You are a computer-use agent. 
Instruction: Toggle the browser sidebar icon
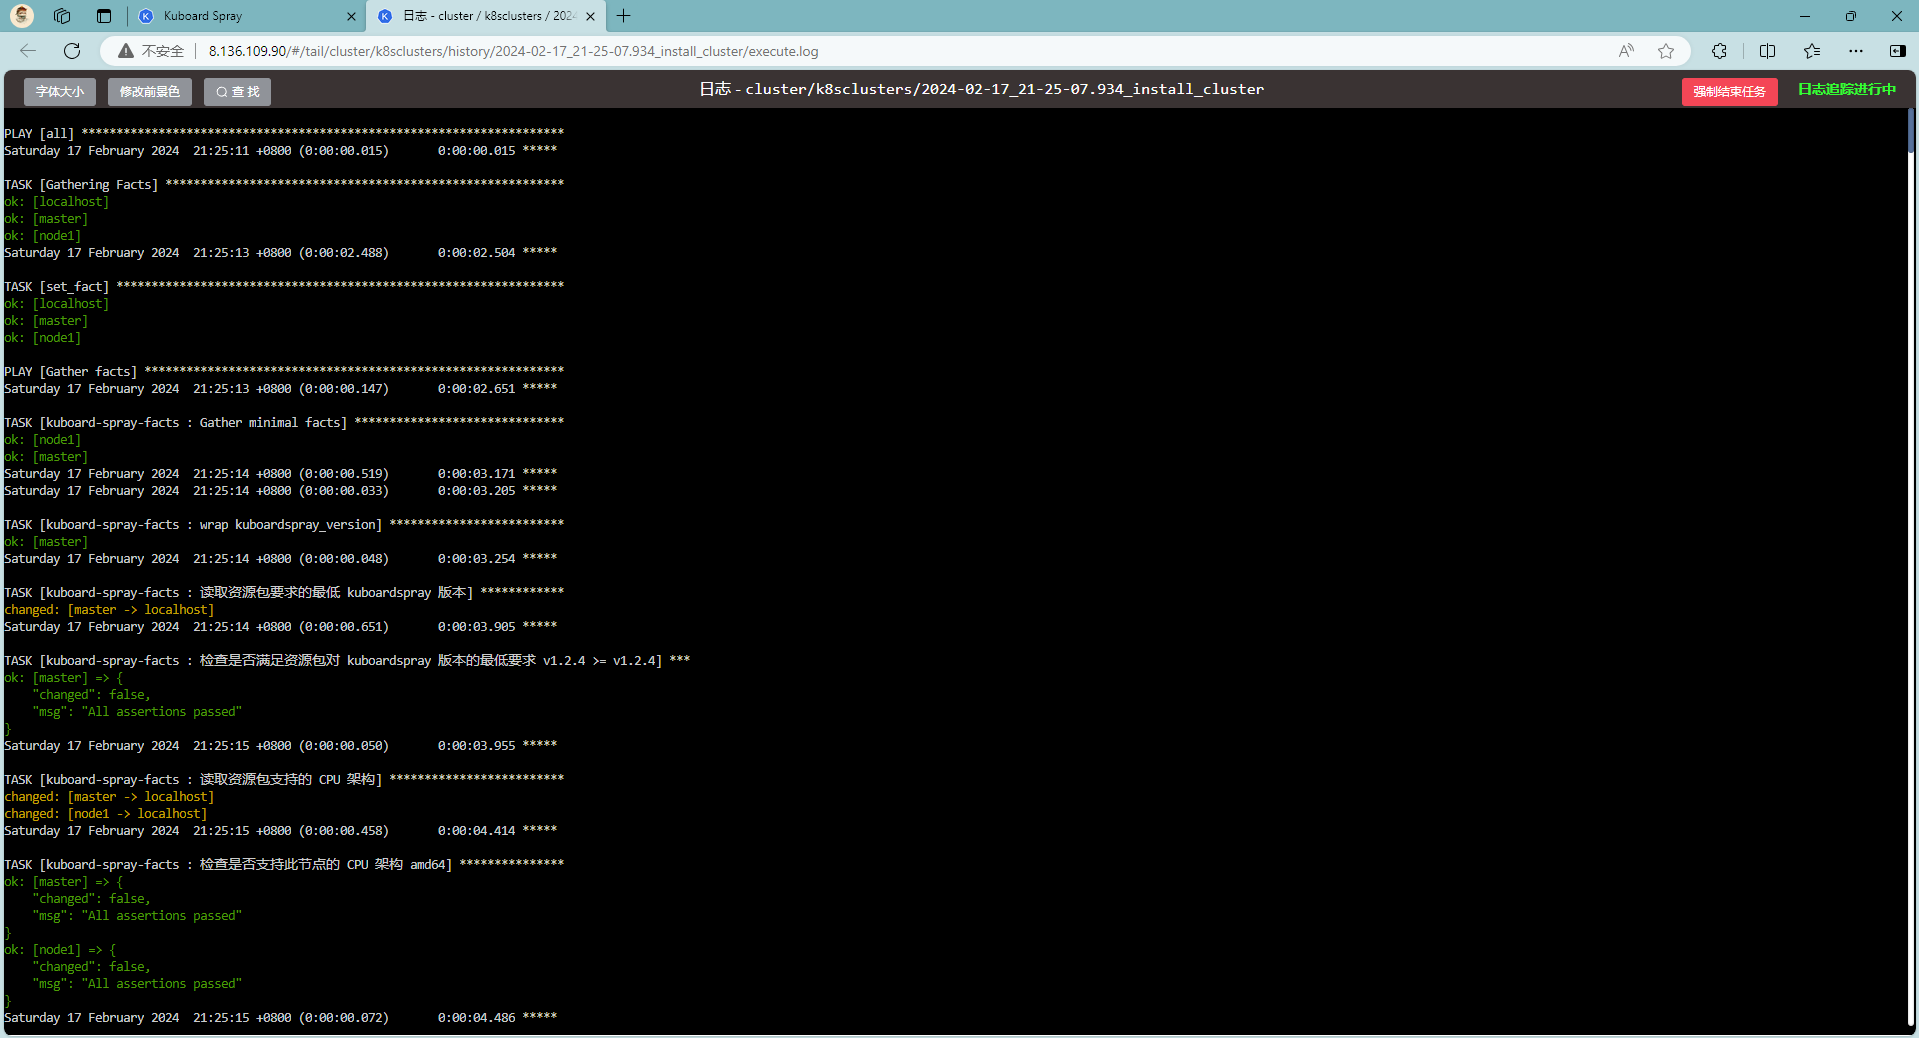1897,51
